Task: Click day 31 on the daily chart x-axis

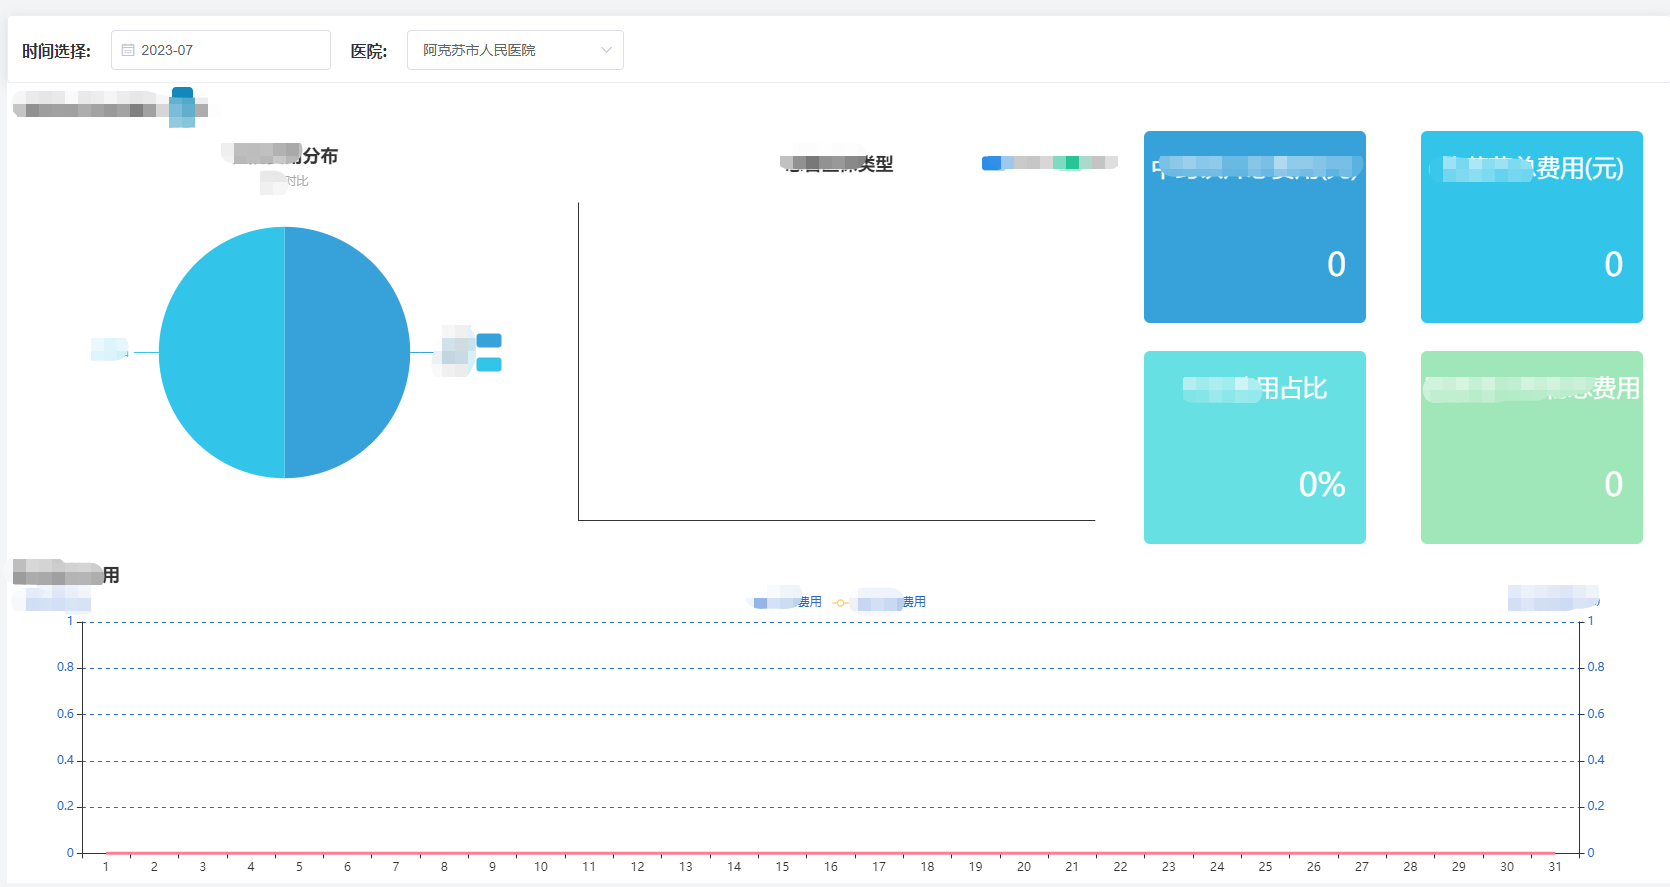Action: coord(1555,867)
